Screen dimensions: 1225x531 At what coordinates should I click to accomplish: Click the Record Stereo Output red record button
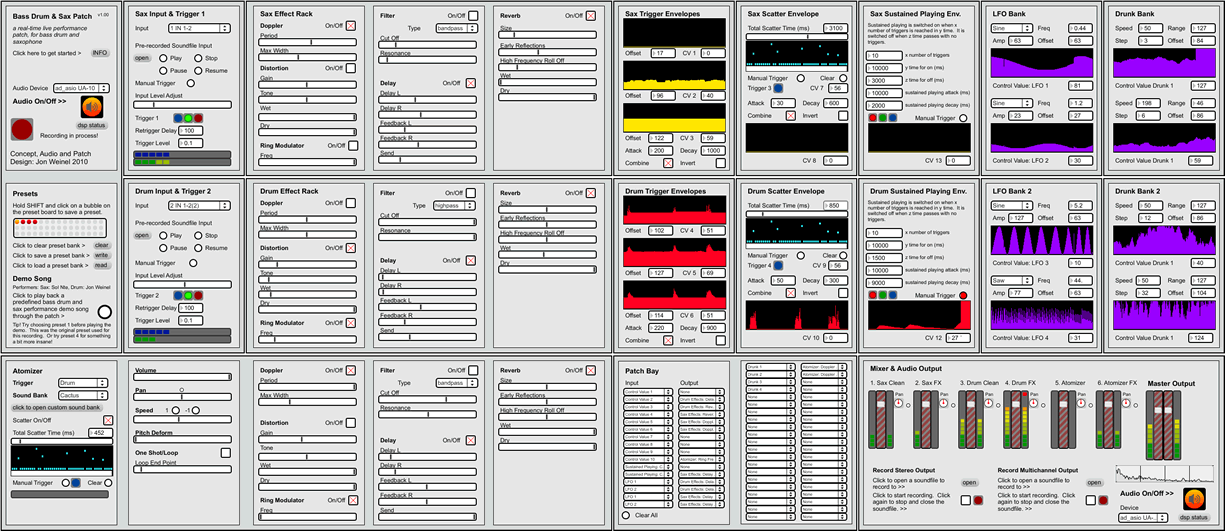tap(977, 499)
